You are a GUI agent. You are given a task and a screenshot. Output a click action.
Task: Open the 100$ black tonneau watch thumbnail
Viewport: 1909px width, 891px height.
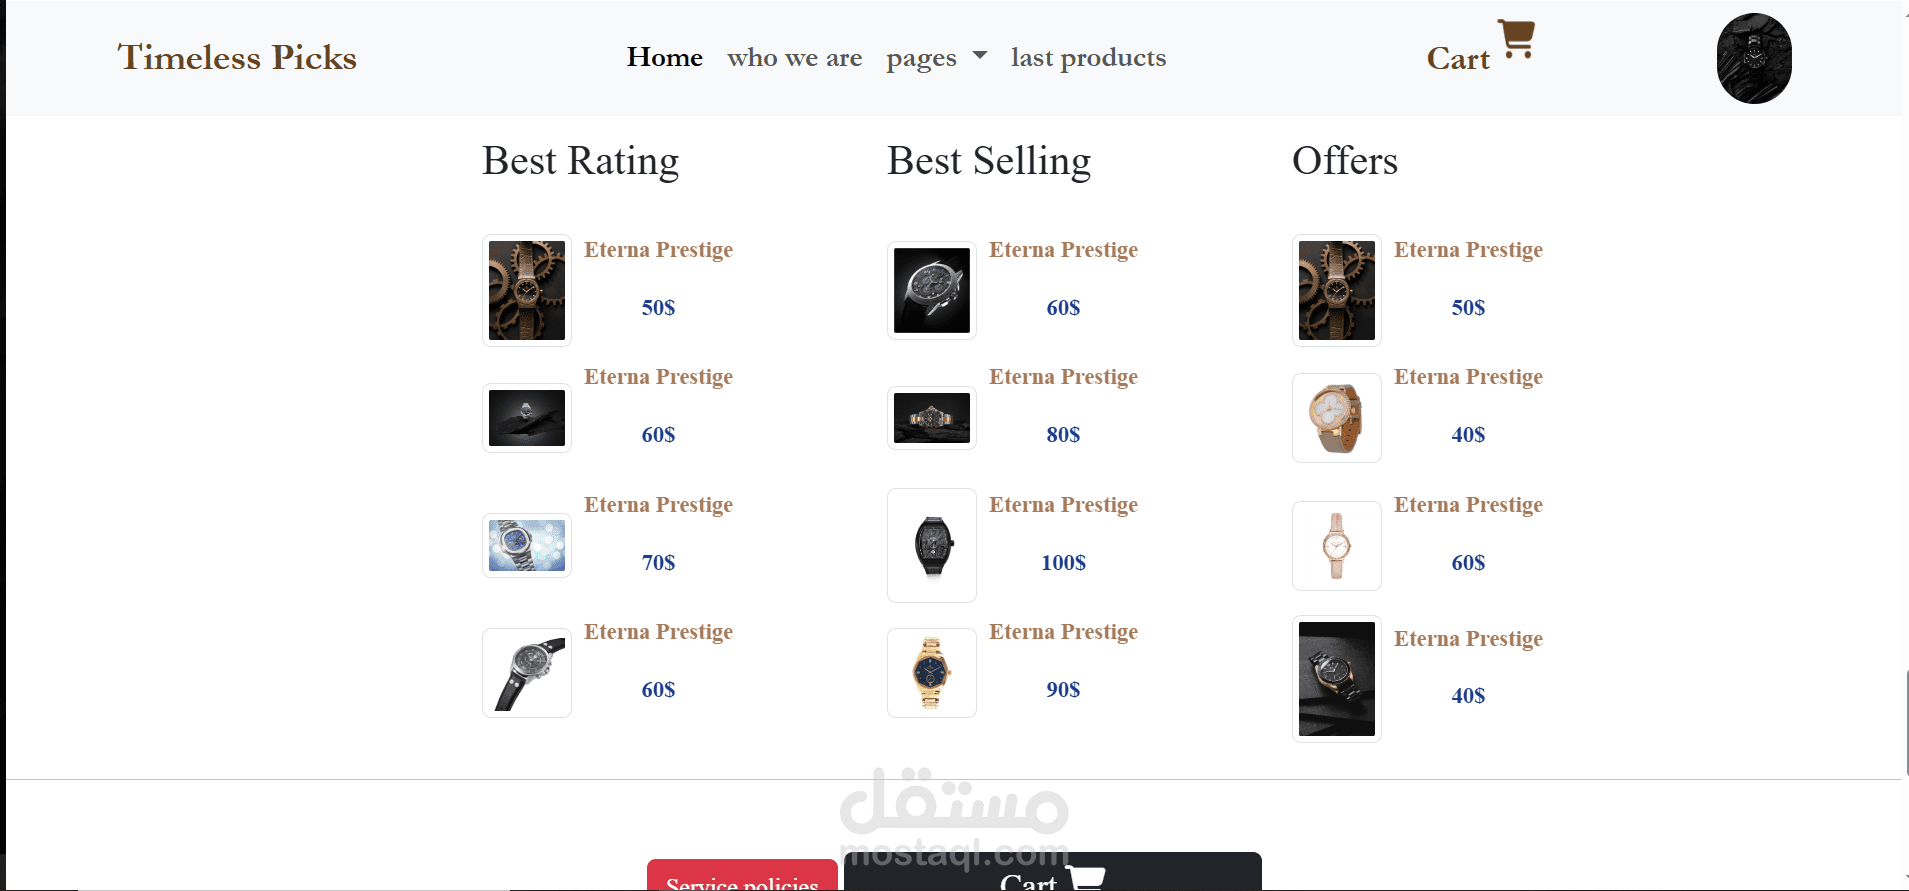[932, 545]
